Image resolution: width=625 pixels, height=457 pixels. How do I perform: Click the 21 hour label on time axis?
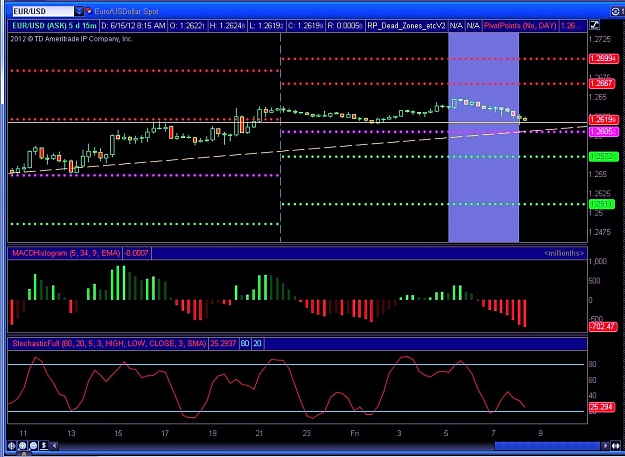pyautogui.click(x=259, y=433)
